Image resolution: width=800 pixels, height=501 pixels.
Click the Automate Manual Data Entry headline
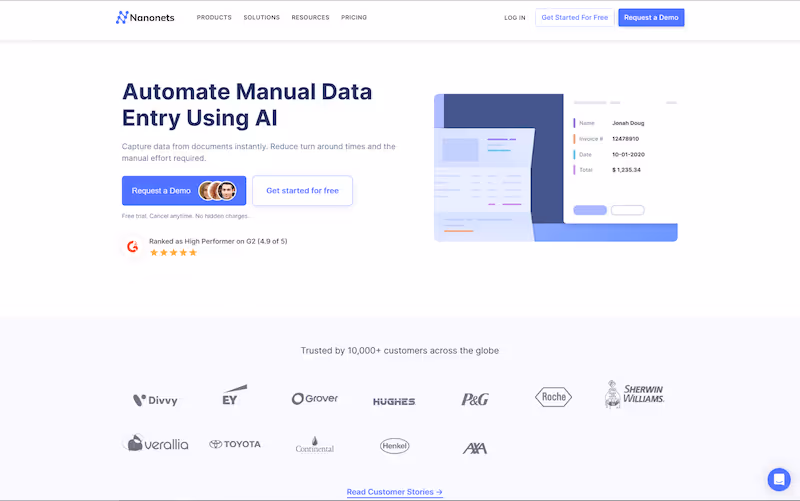[247, 105]
